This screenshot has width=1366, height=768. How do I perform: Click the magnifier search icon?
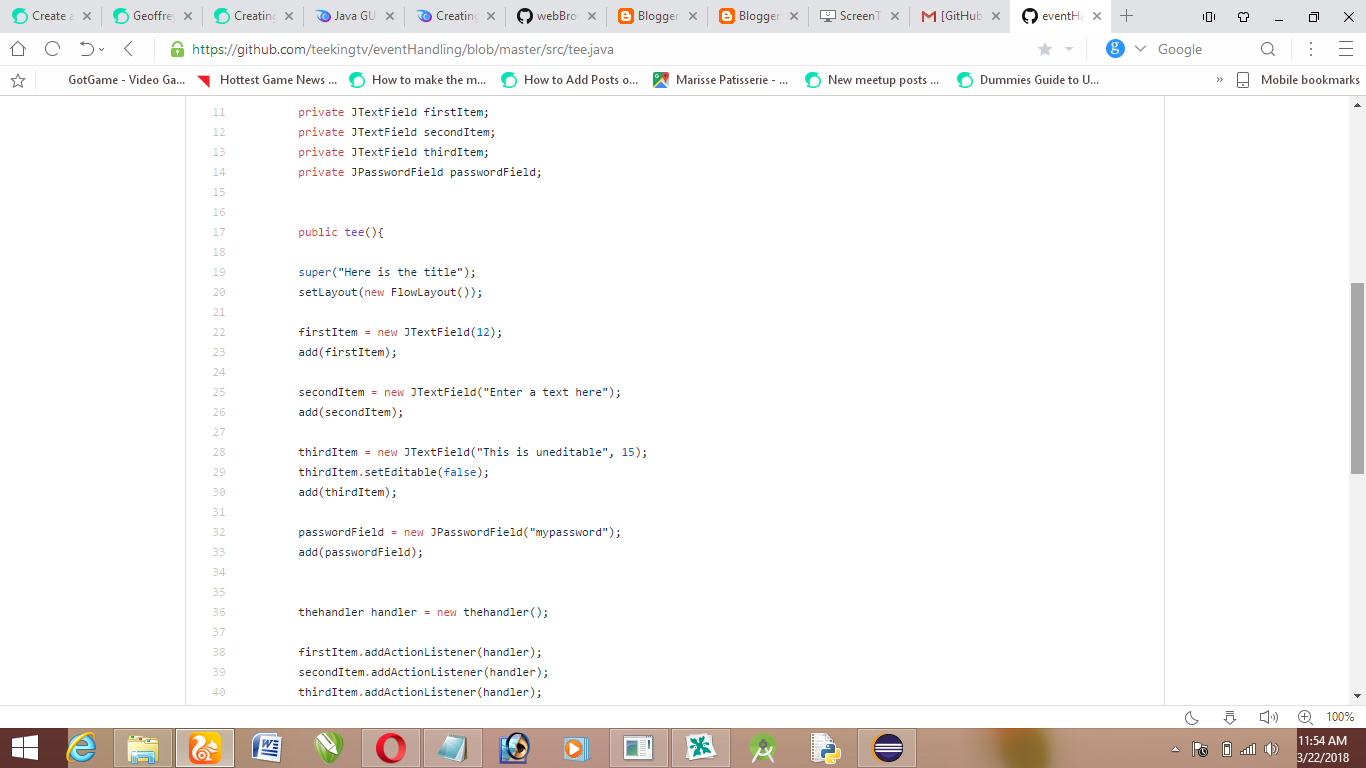point(1268,49)
